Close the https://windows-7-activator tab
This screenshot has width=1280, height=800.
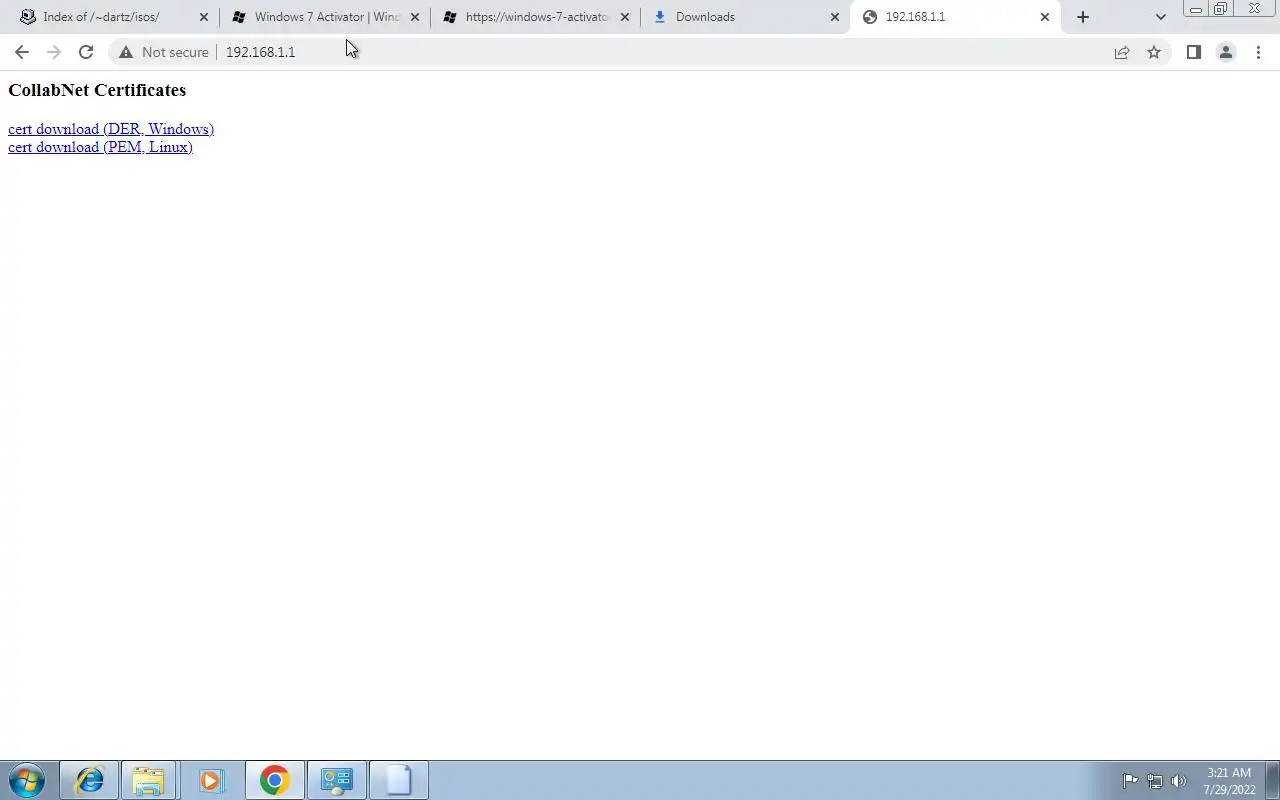click(x=625, y=17)
